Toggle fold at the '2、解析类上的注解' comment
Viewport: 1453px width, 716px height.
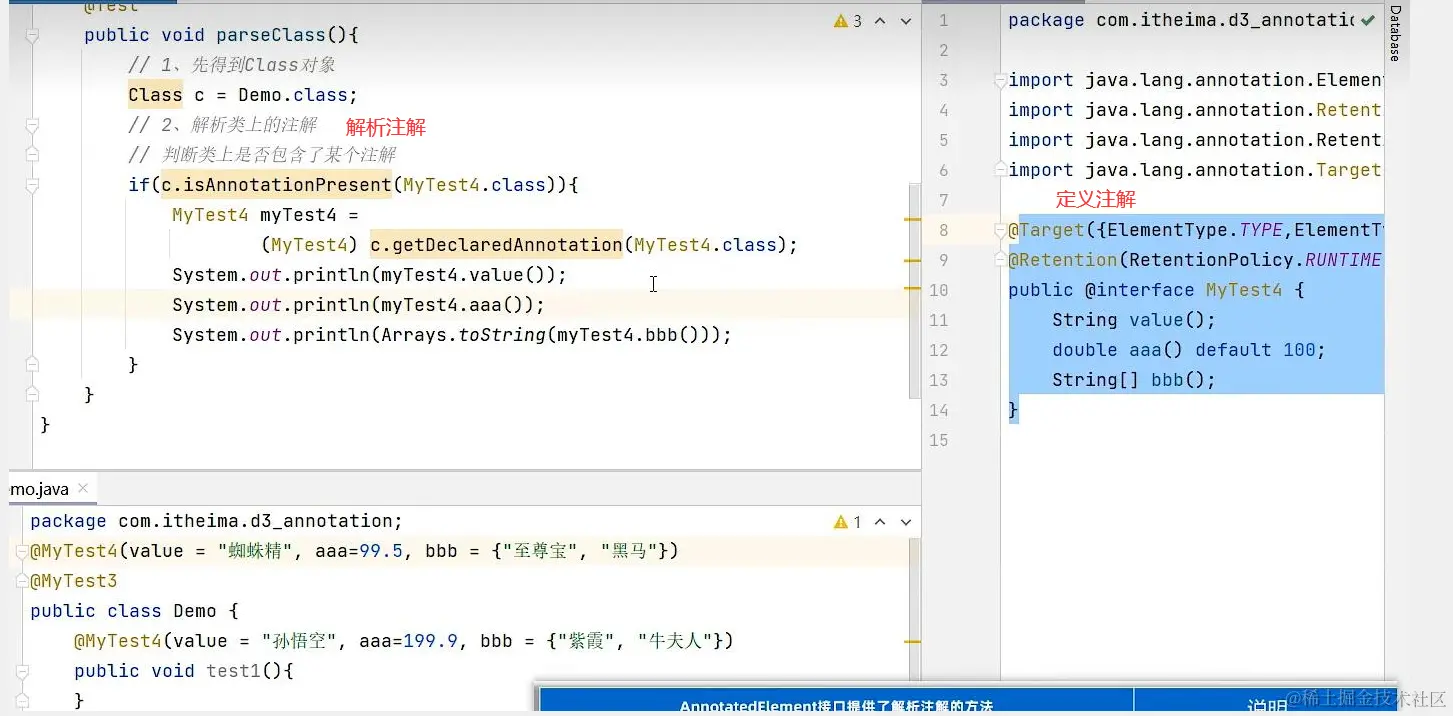coord(32,126)
